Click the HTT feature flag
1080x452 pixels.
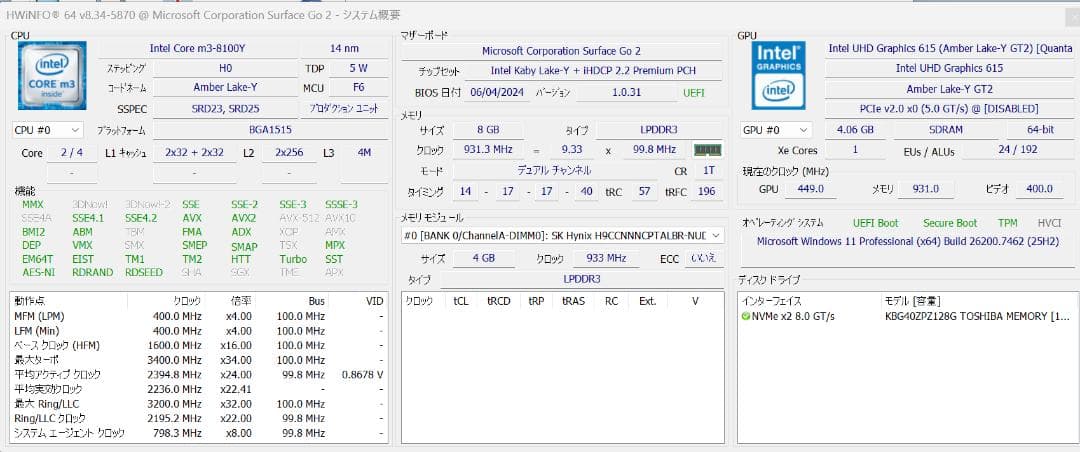[x=240, y=259]
